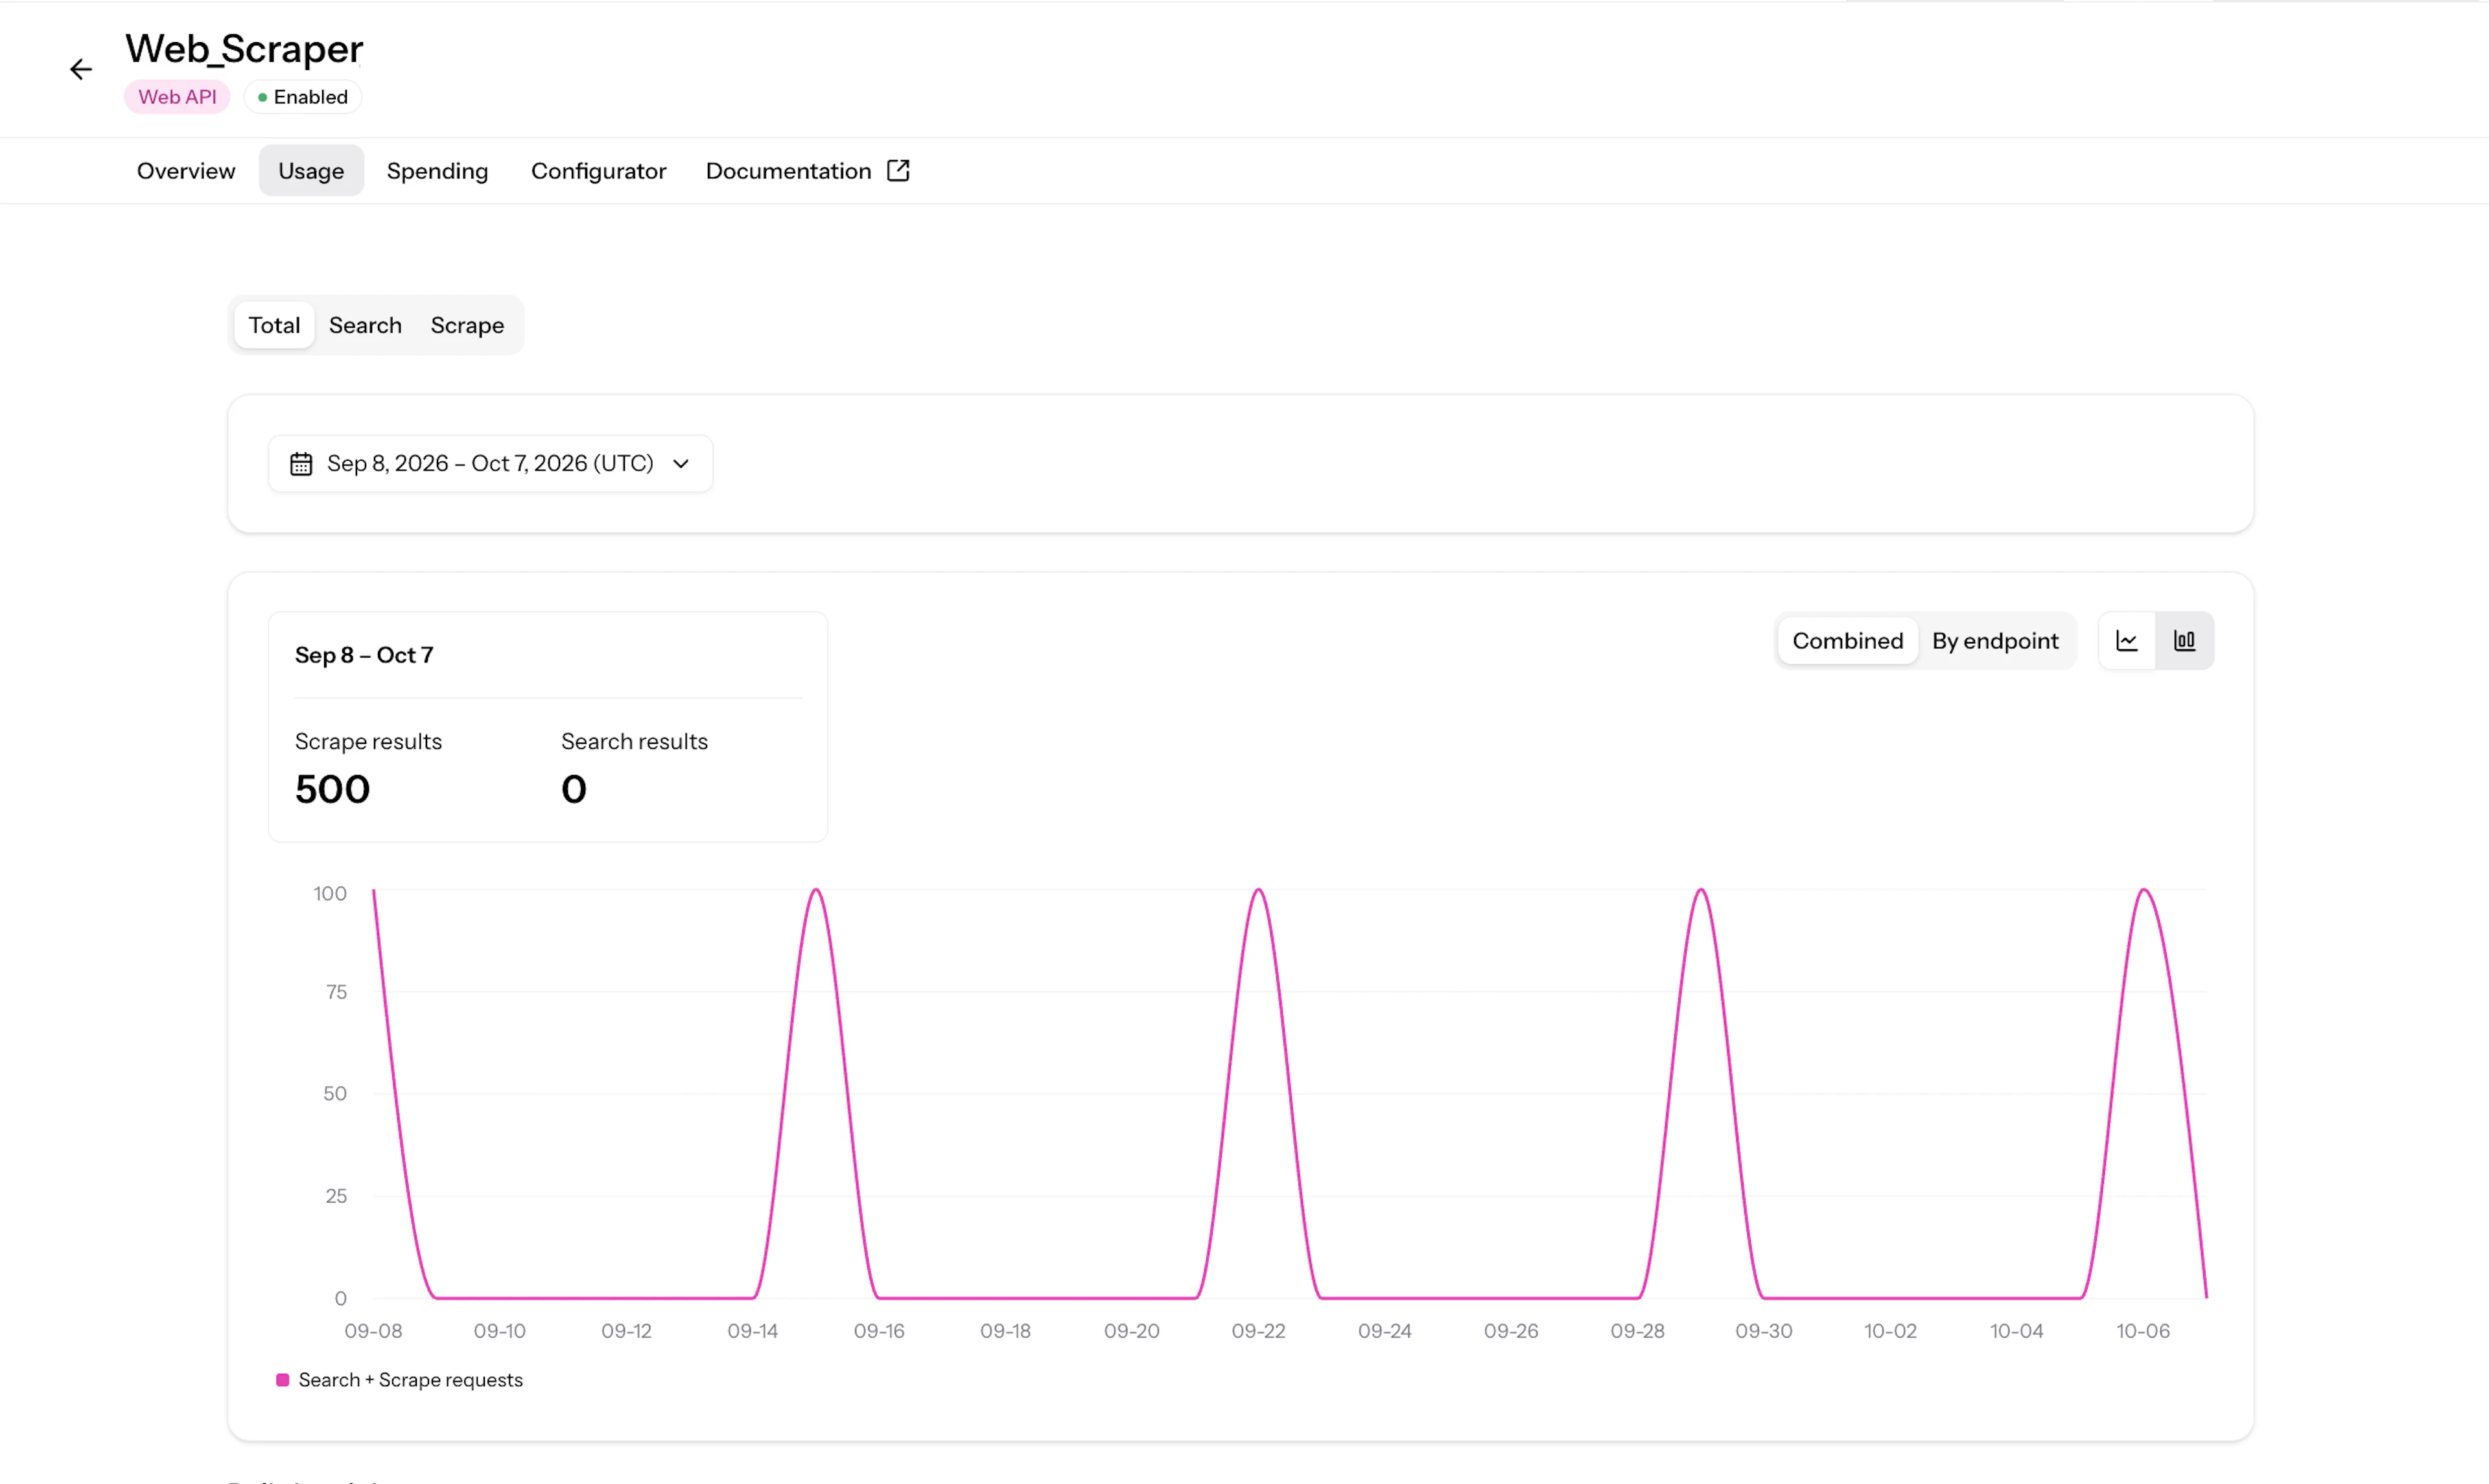Open the Documentation external link icon
Image resolution: width=2489 pixels, height=1484 pixels.
pyautogui.click(x=898, y=171)
